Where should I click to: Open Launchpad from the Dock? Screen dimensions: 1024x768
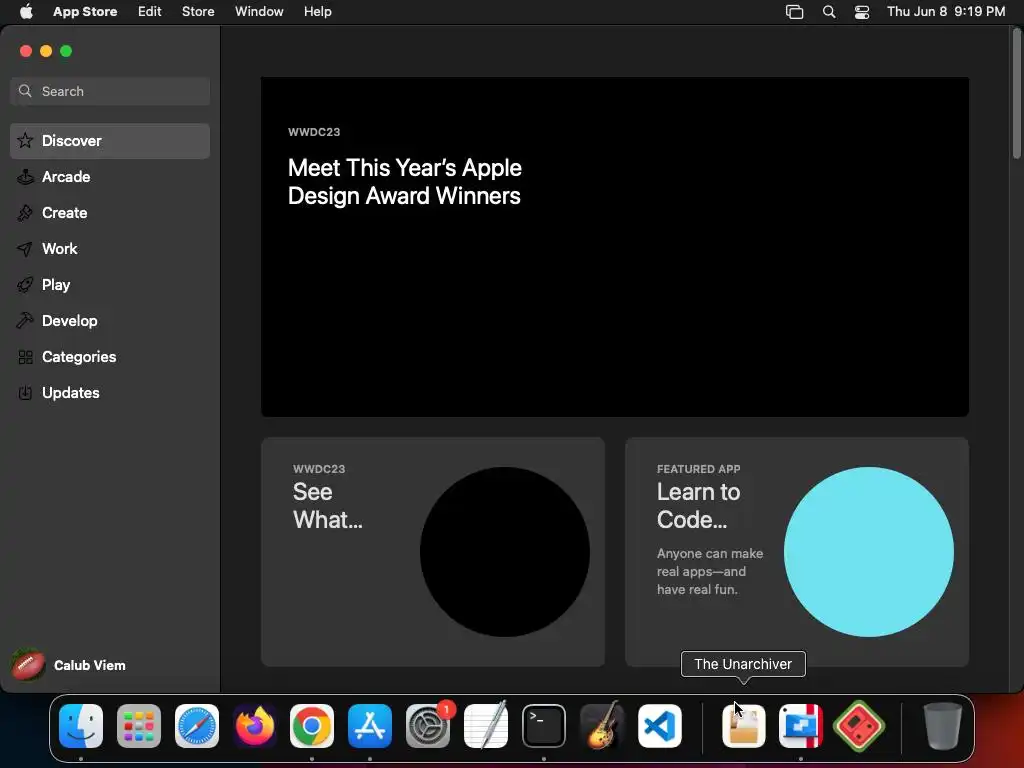click(x=138, y=726)
